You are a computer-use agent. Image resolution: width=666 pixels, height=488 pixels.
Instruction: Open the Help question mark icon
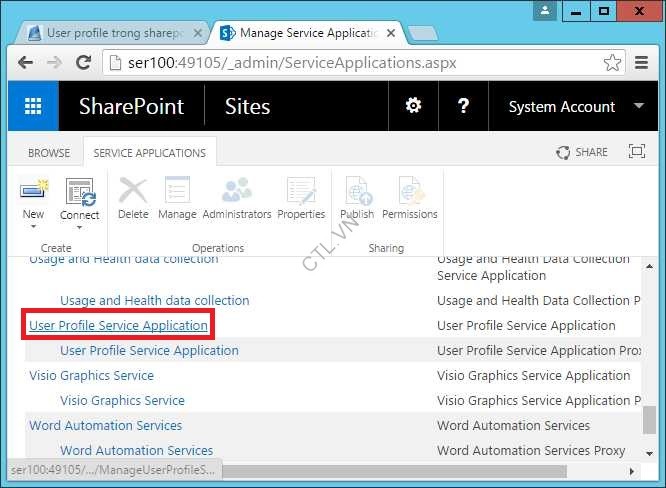[x=462, y=107]
